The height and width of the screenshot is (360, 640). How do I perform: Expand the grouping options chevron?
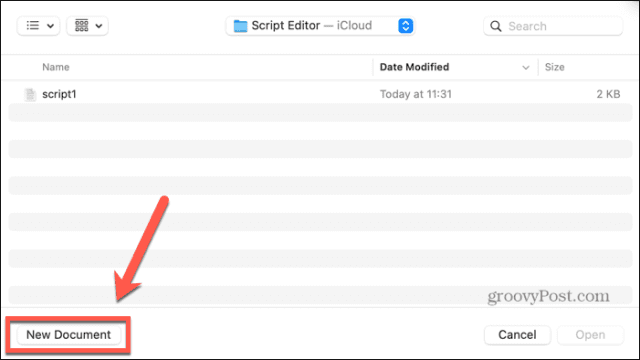pos(99,26)
